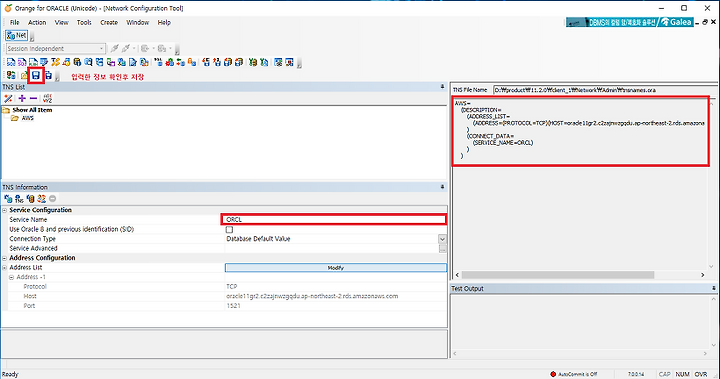Click the gray circle icon in the TNS Information toolbar
This screenshot has height=379, width=720.
[52, 198]
